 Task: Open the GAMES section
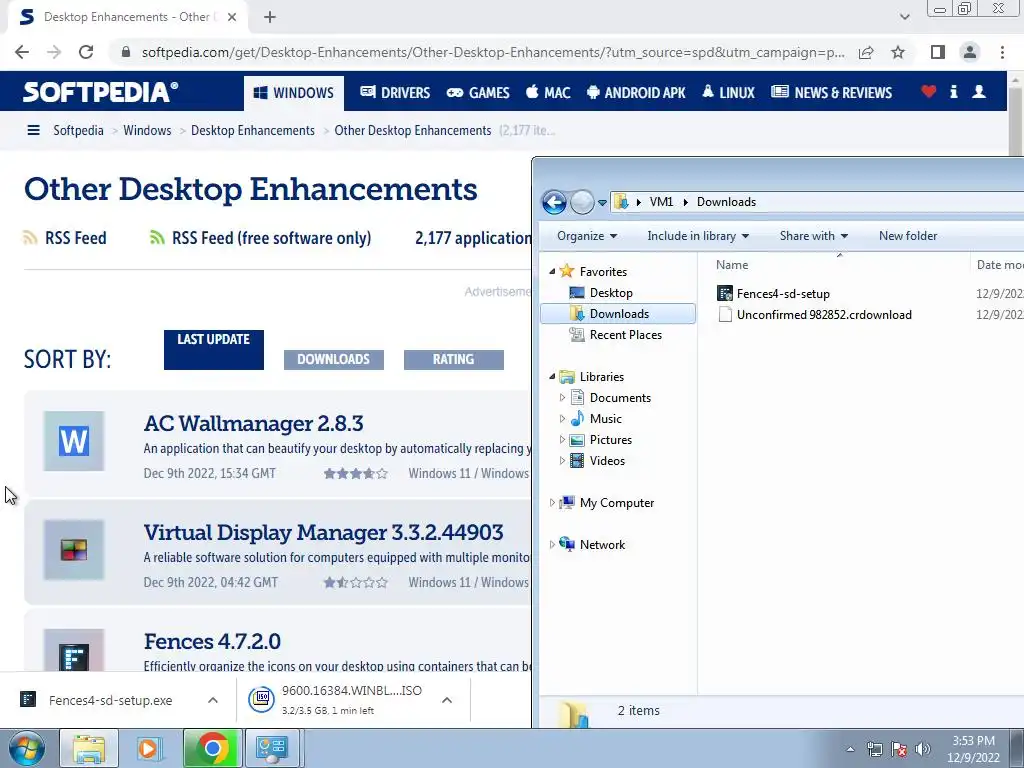(x=478, y=93)
